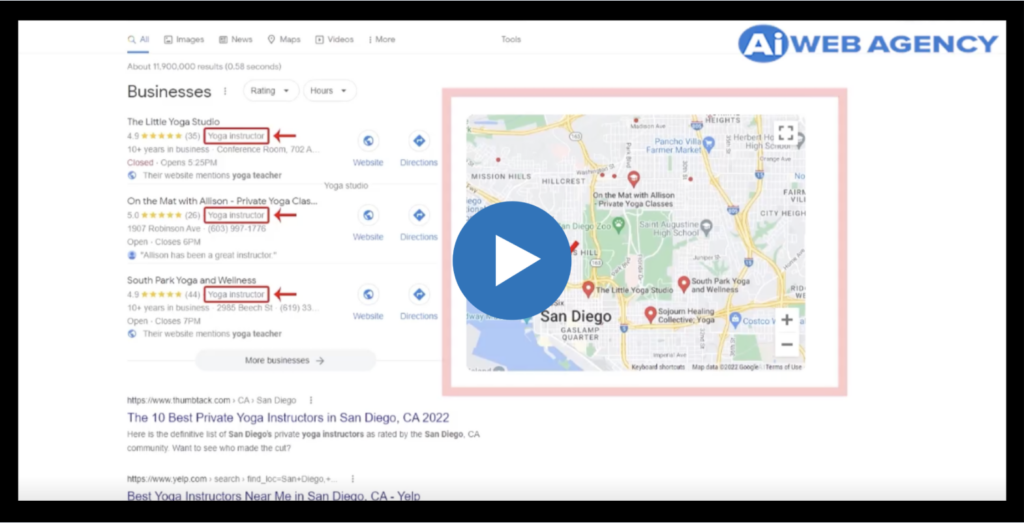Play the video with center play button
The width and height of the screenshot is (1024, 523).
pyautogui.click(x=511, y=260)
